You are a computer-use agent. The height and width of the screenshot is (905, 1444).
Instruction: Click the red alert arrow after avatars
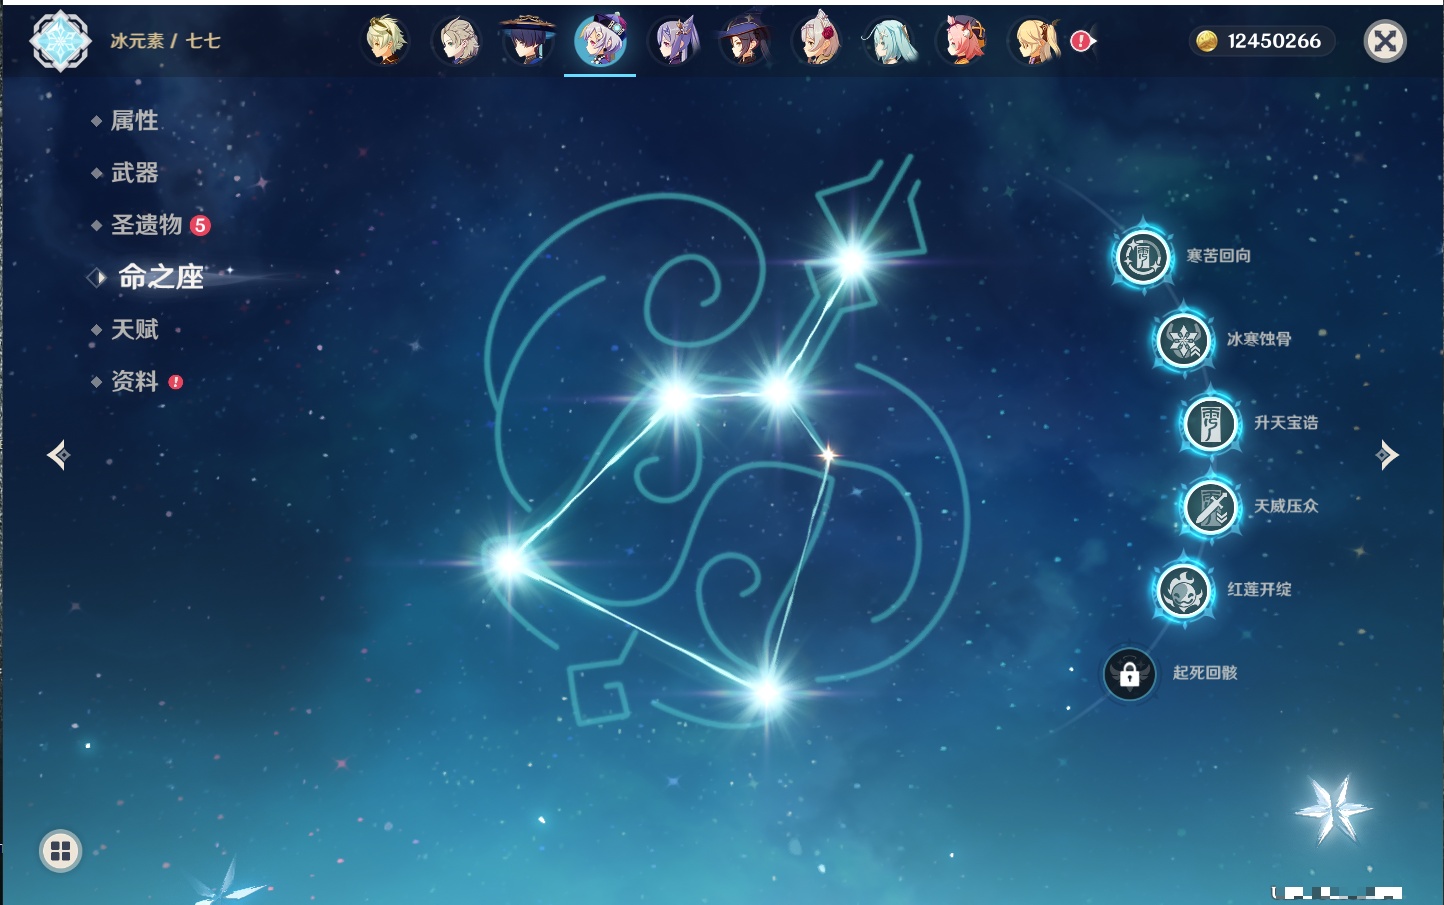pos(1083,41)
